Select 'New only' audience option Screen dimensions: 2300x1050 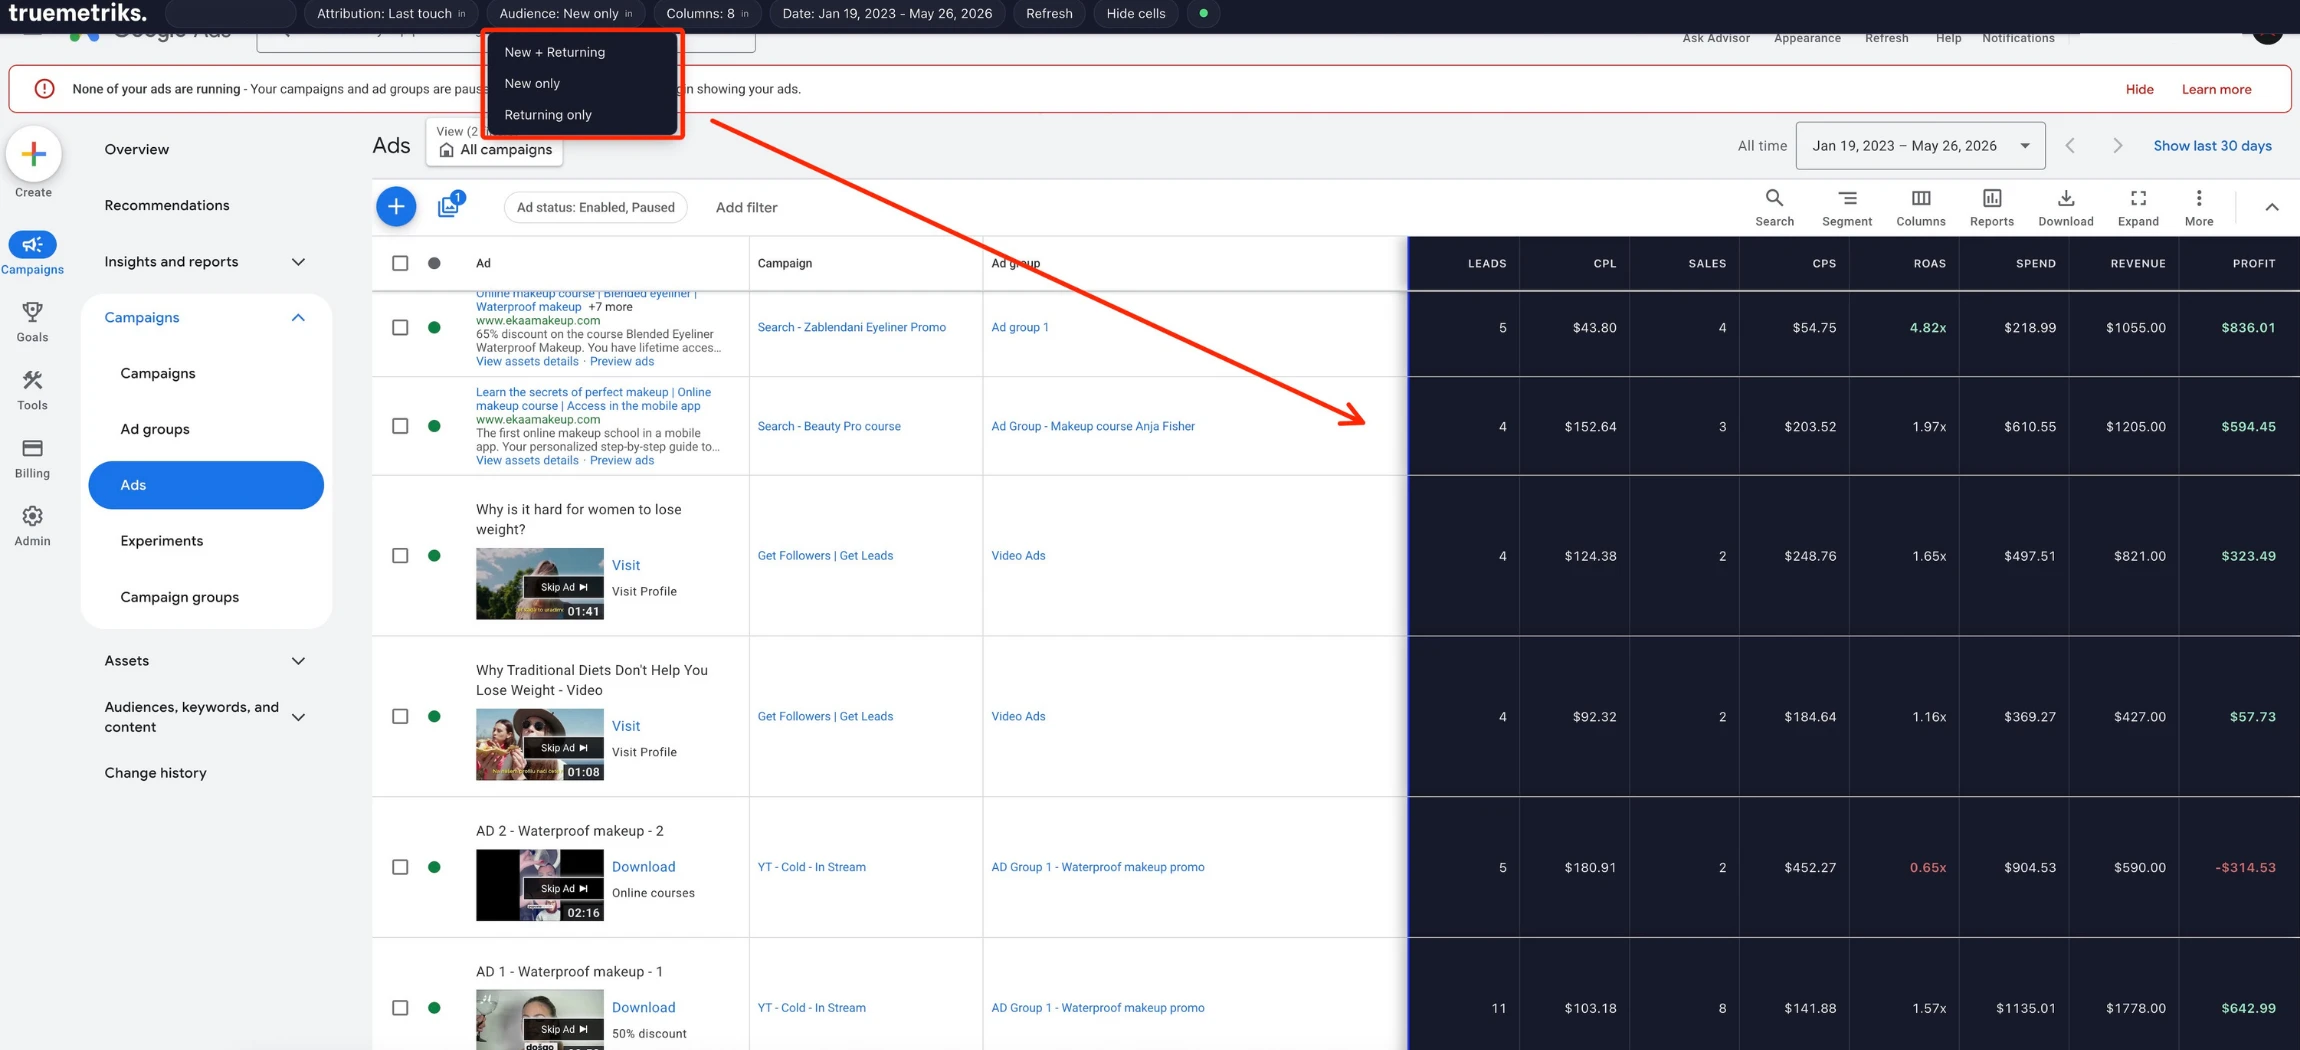coord(532,83)
